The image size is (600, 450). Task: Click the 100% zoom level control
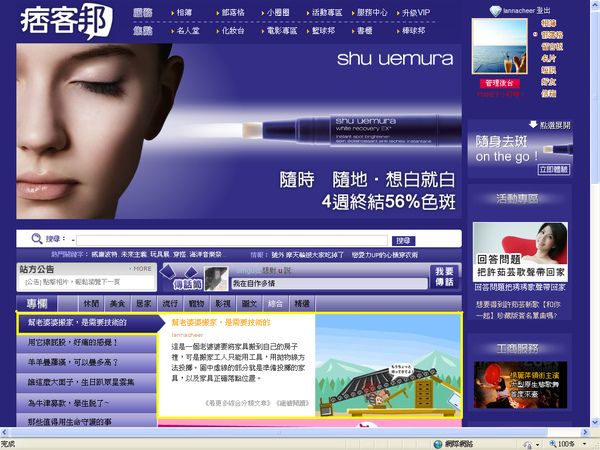[x=568, y=444]
